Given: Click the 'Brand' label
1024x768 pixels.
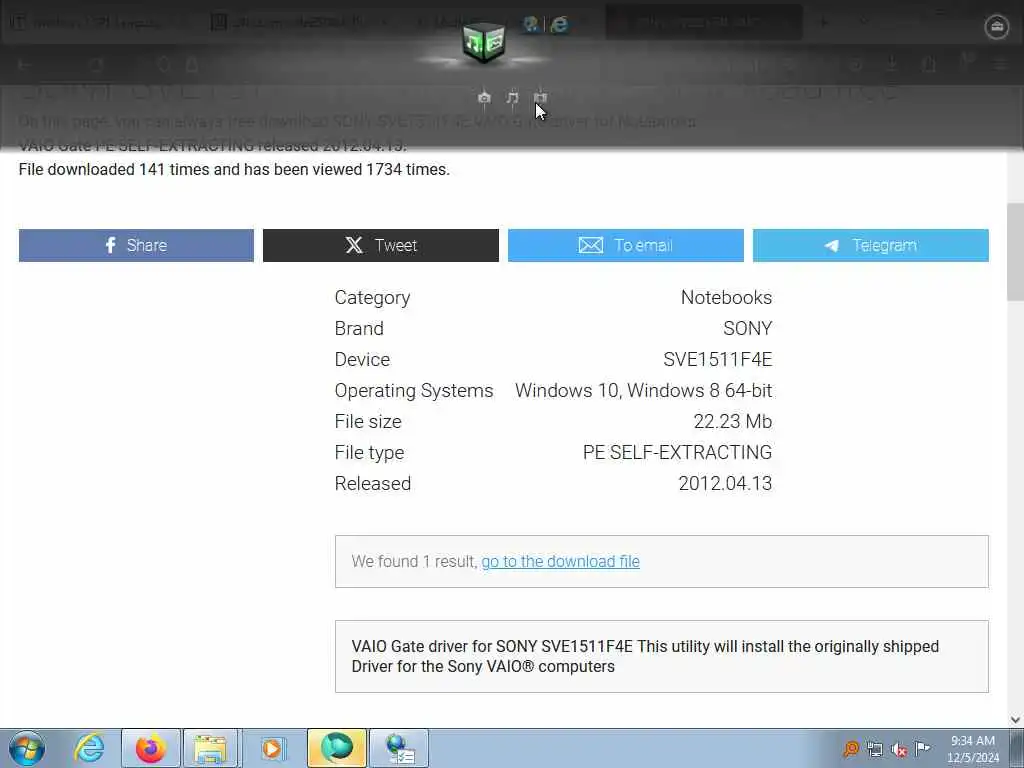Looking at the screenshot, I should pyautogui.click(x=359, y=328).
